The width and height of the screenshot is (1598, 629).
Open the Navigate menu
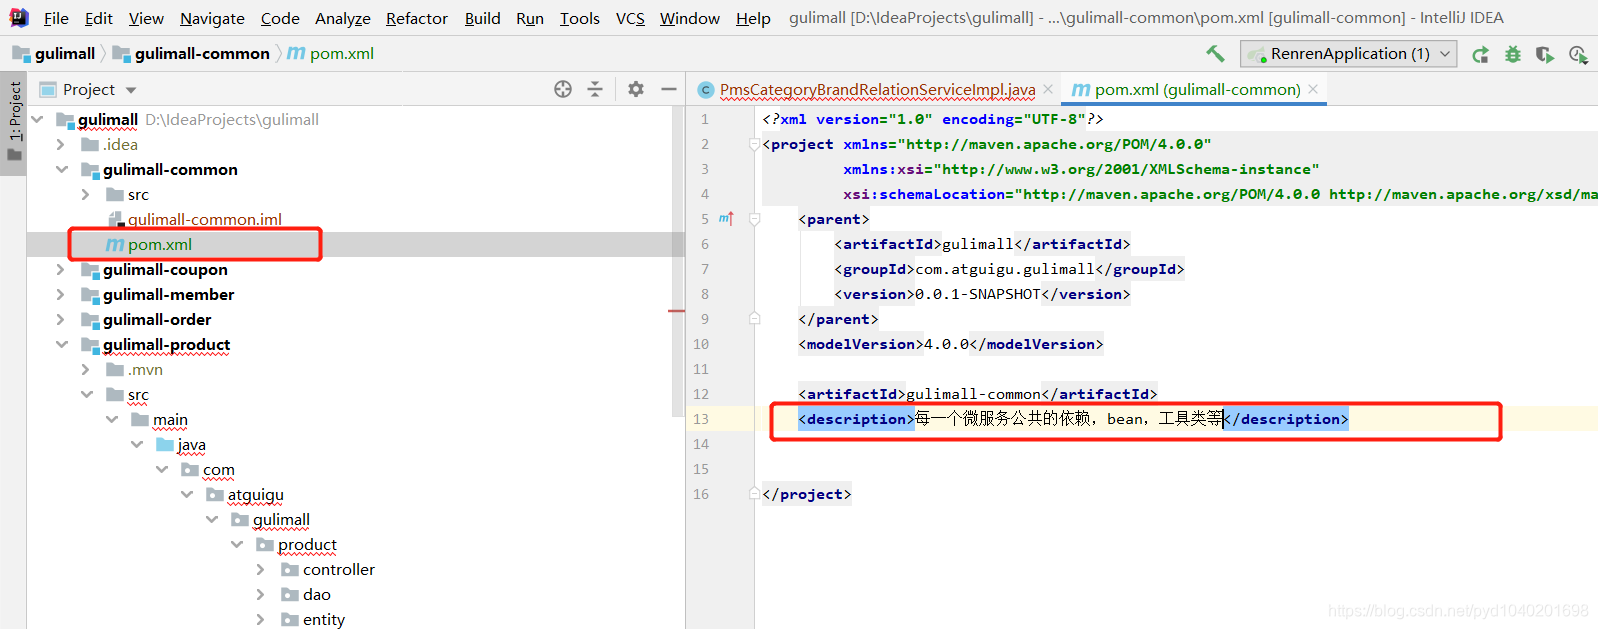(212, 18)
